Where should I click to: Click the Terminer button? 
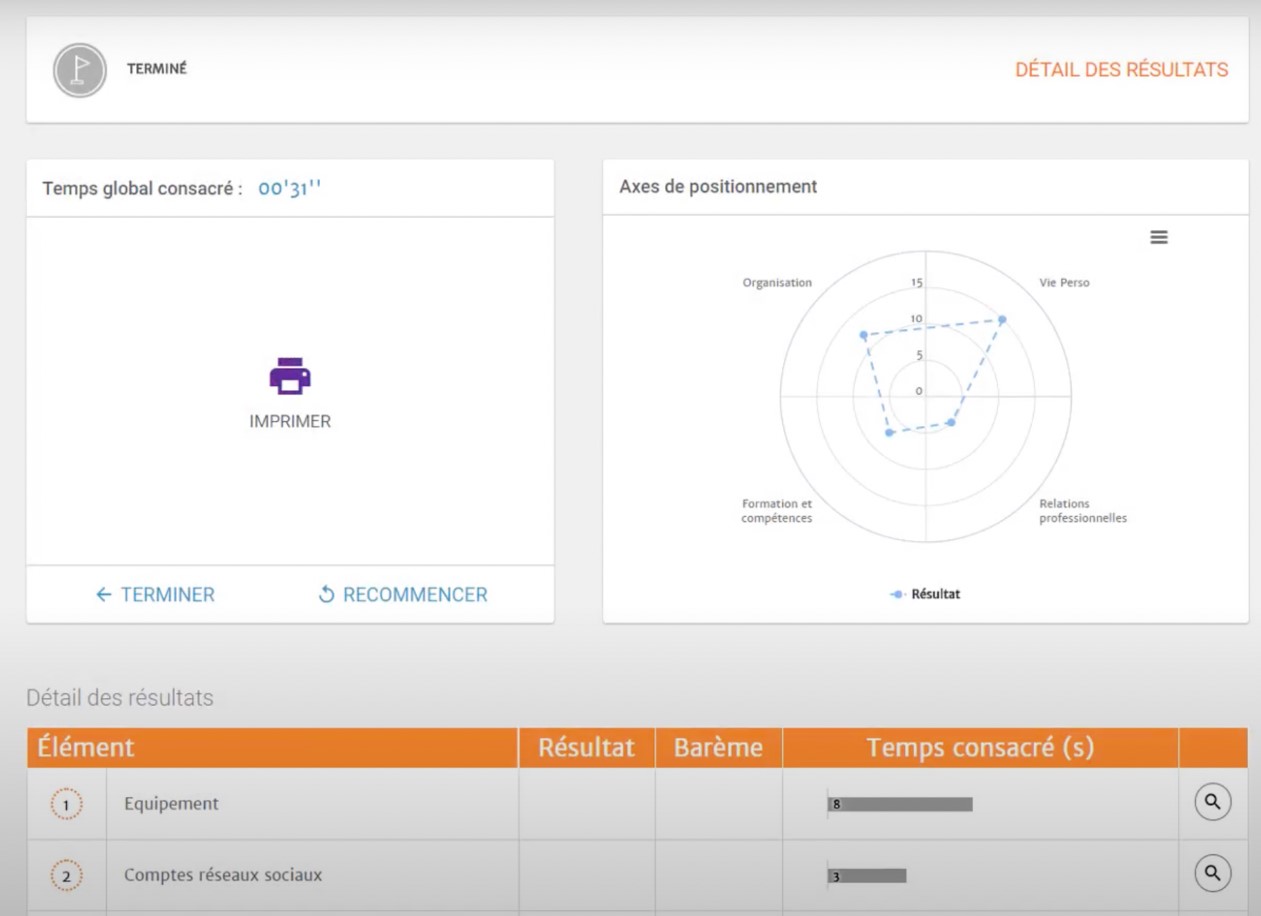click(x=155, y=593)
